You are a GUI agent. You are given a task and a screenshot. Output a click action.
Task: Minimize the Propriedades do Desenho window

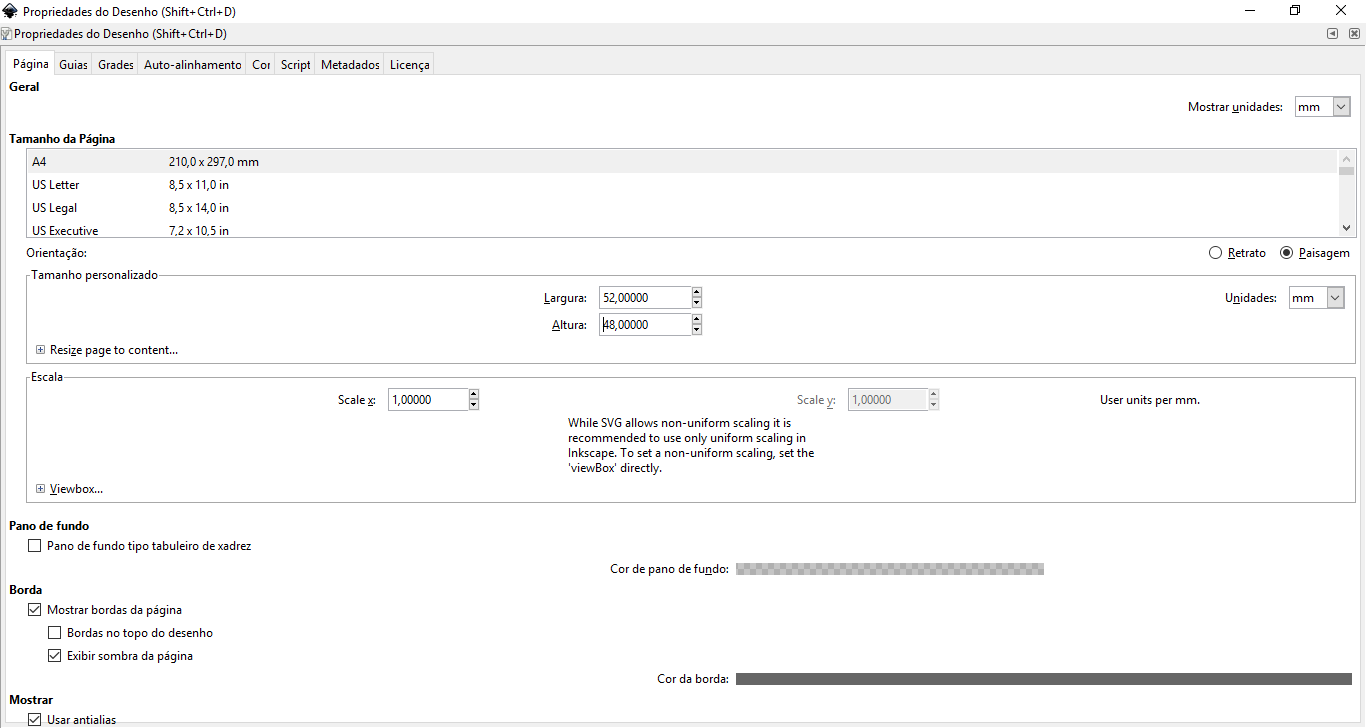pyautogui.click(x=1250, y=11)
